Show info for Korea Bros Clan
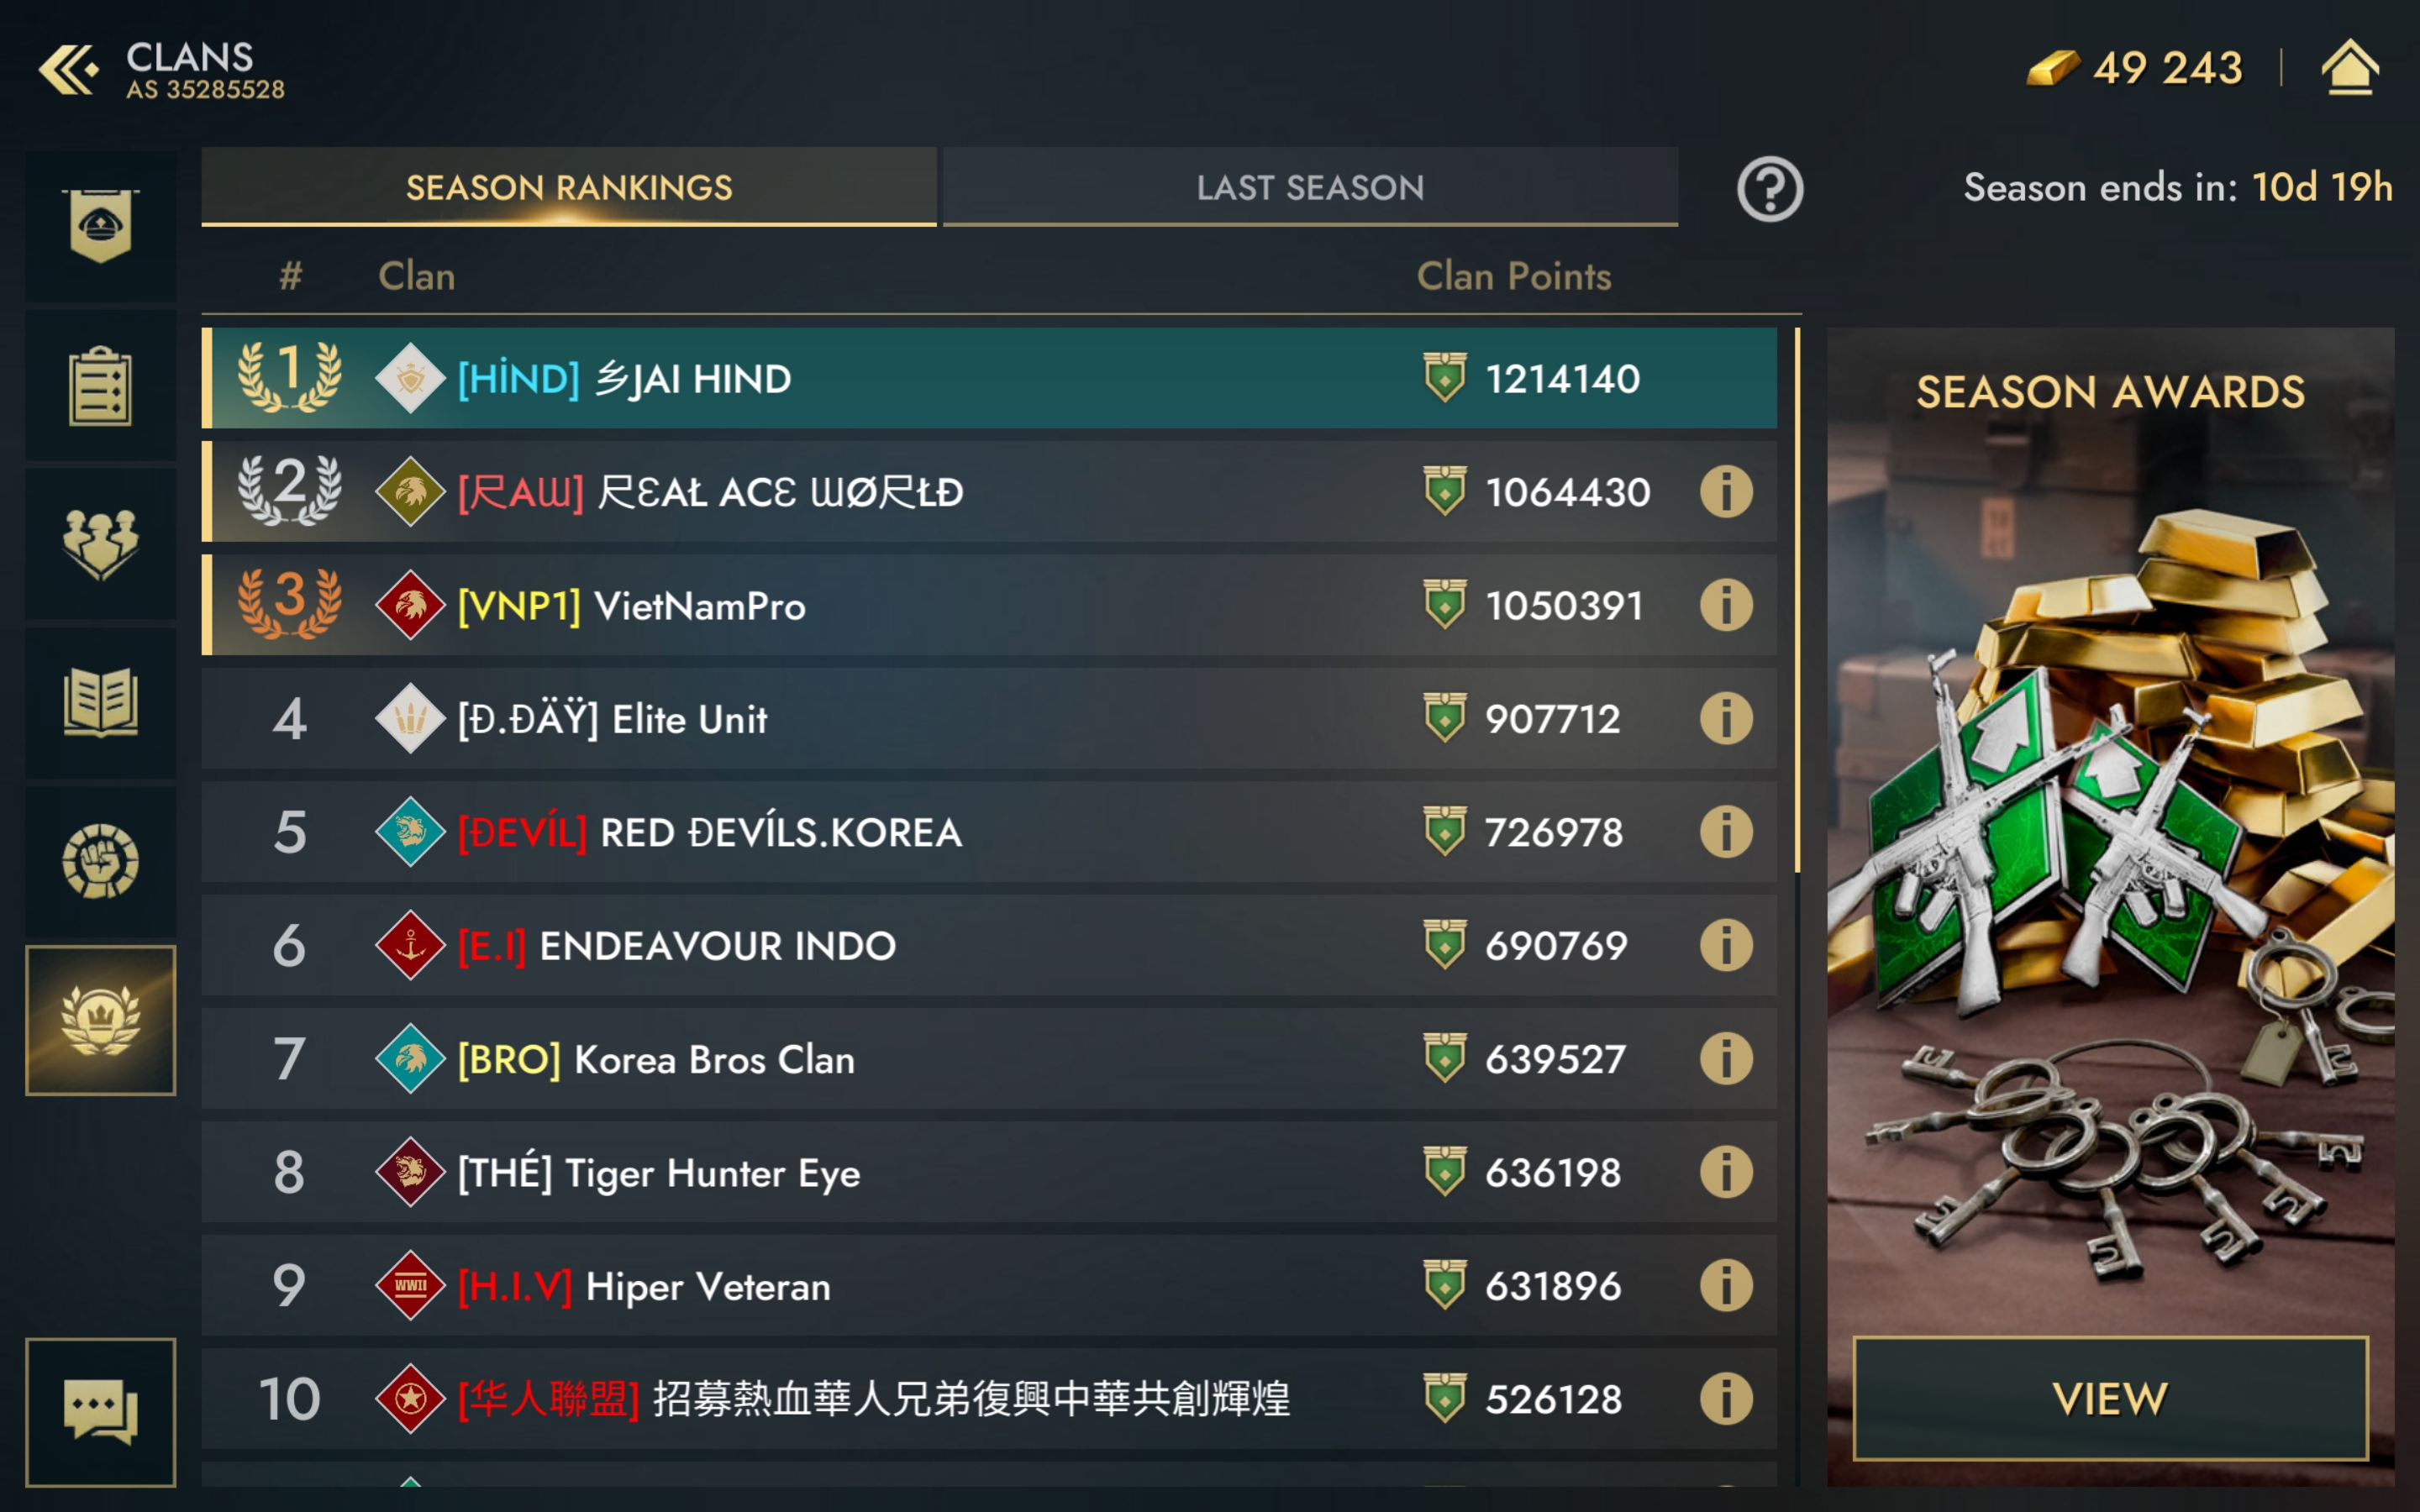2420x1512 pixels. 1726,1058
